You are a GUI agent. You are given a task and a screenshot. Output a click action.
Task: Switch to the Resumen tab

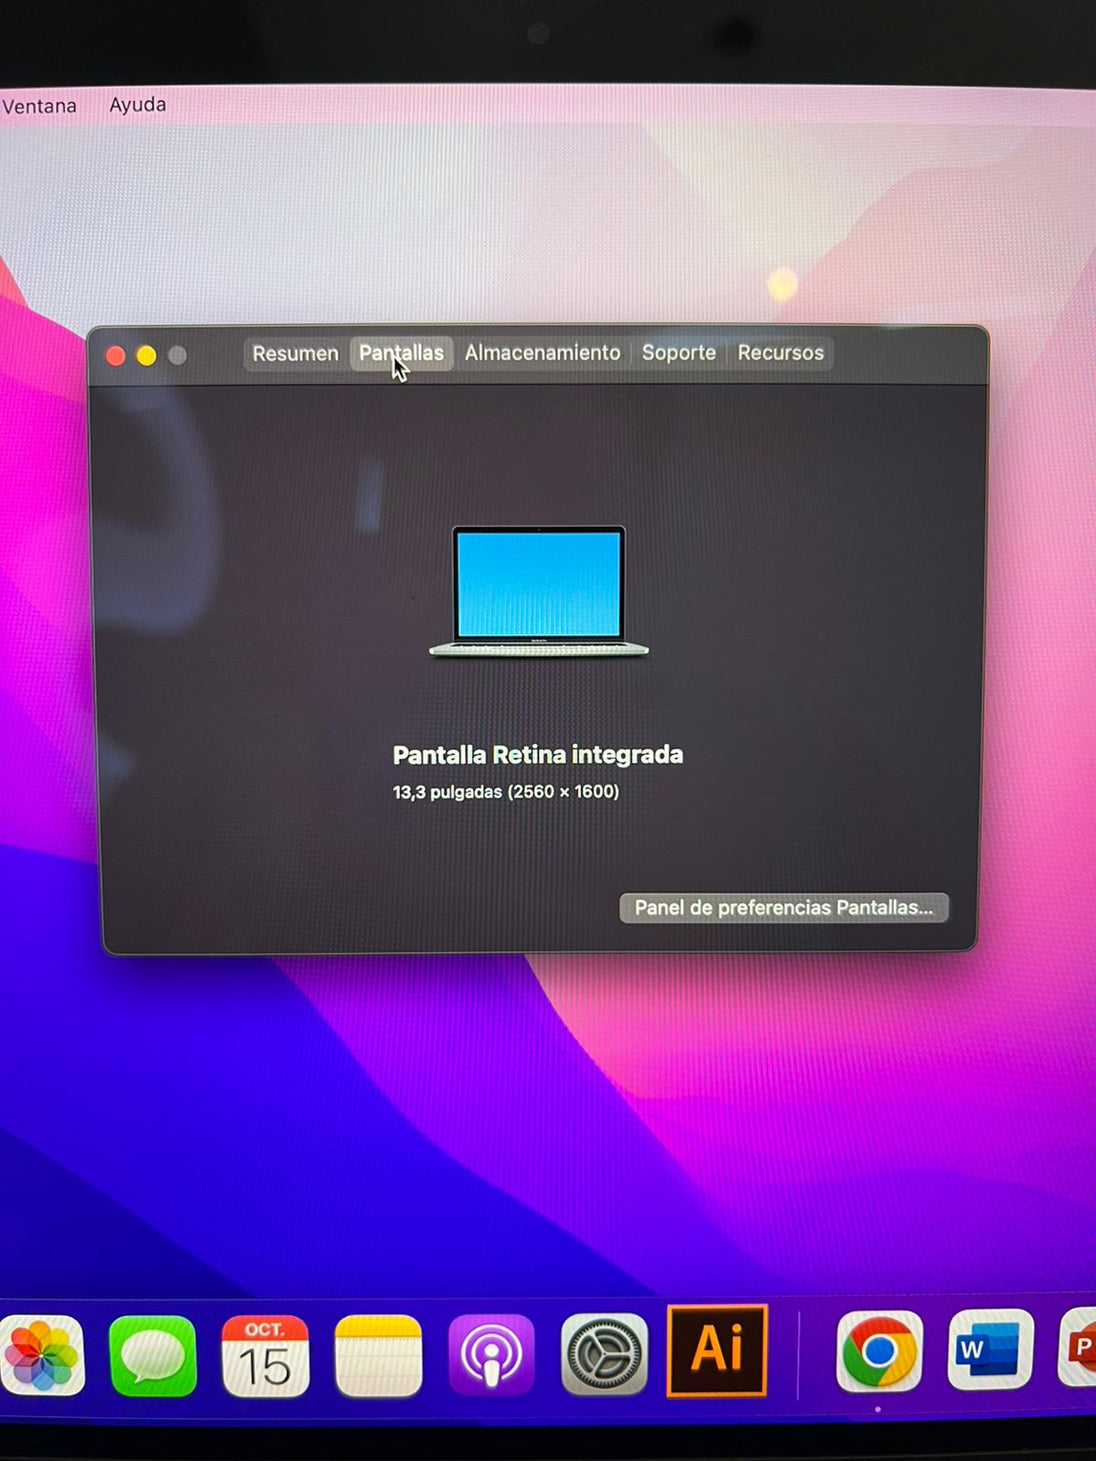click(x=295, y=354)
